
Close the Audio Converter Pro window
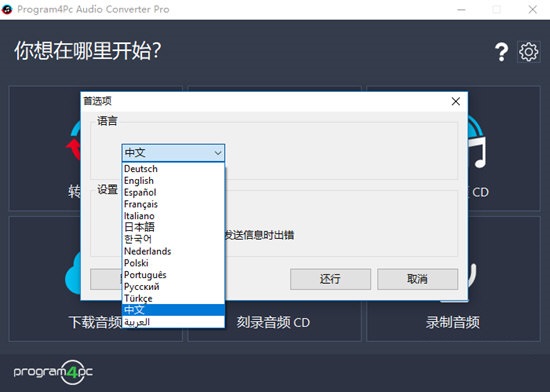(x=532, y=9)
